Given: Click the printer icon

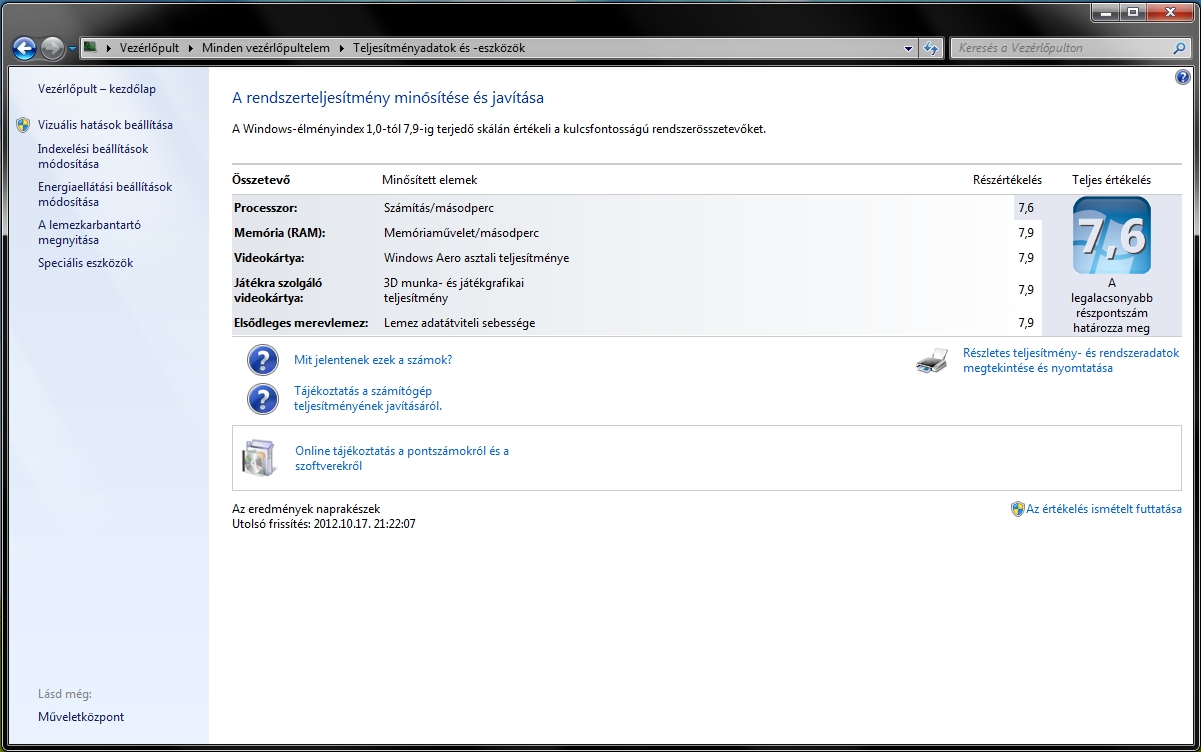Looking at the screenshot, I should 932,361.
